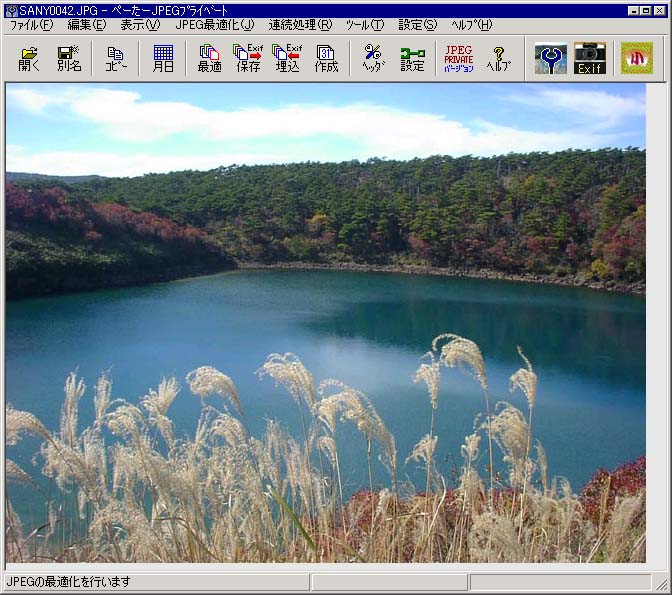672x595 pixels.
Task: Open settings with the green 設定 icon
Action: (412, 59)
